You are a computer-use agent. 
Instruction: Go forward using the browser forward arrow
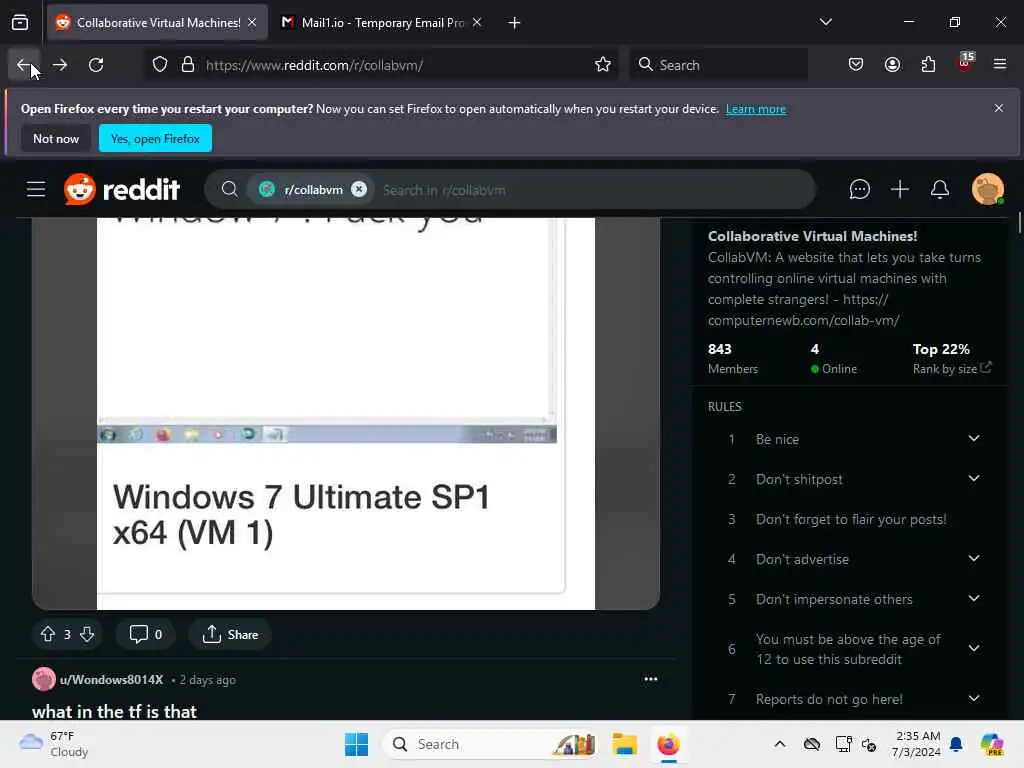coord(60,65)
